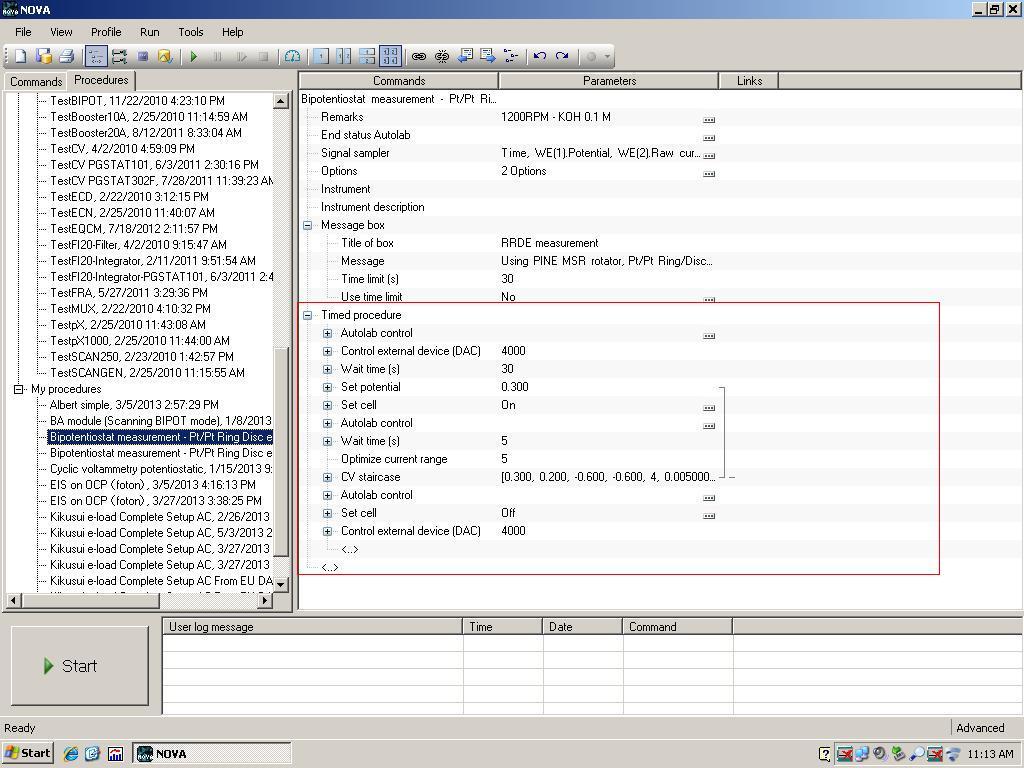Click the Set potential value 0.300

pyautogui.click(x=515, y=387)
